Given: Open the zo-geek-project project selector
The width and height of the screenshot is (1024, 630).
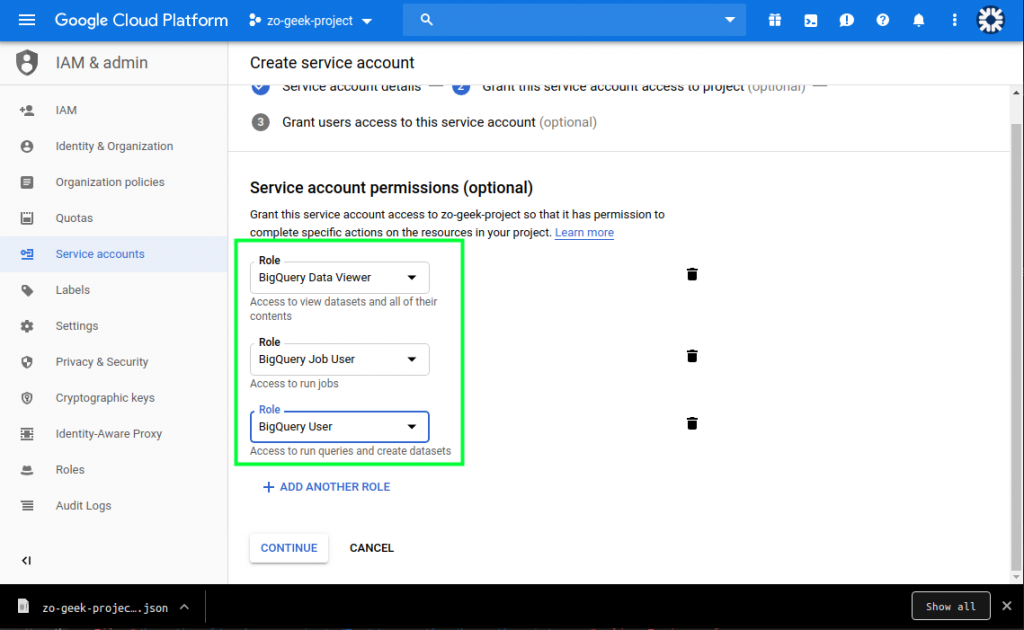Looking at the screenshot, I should (310, 20).
